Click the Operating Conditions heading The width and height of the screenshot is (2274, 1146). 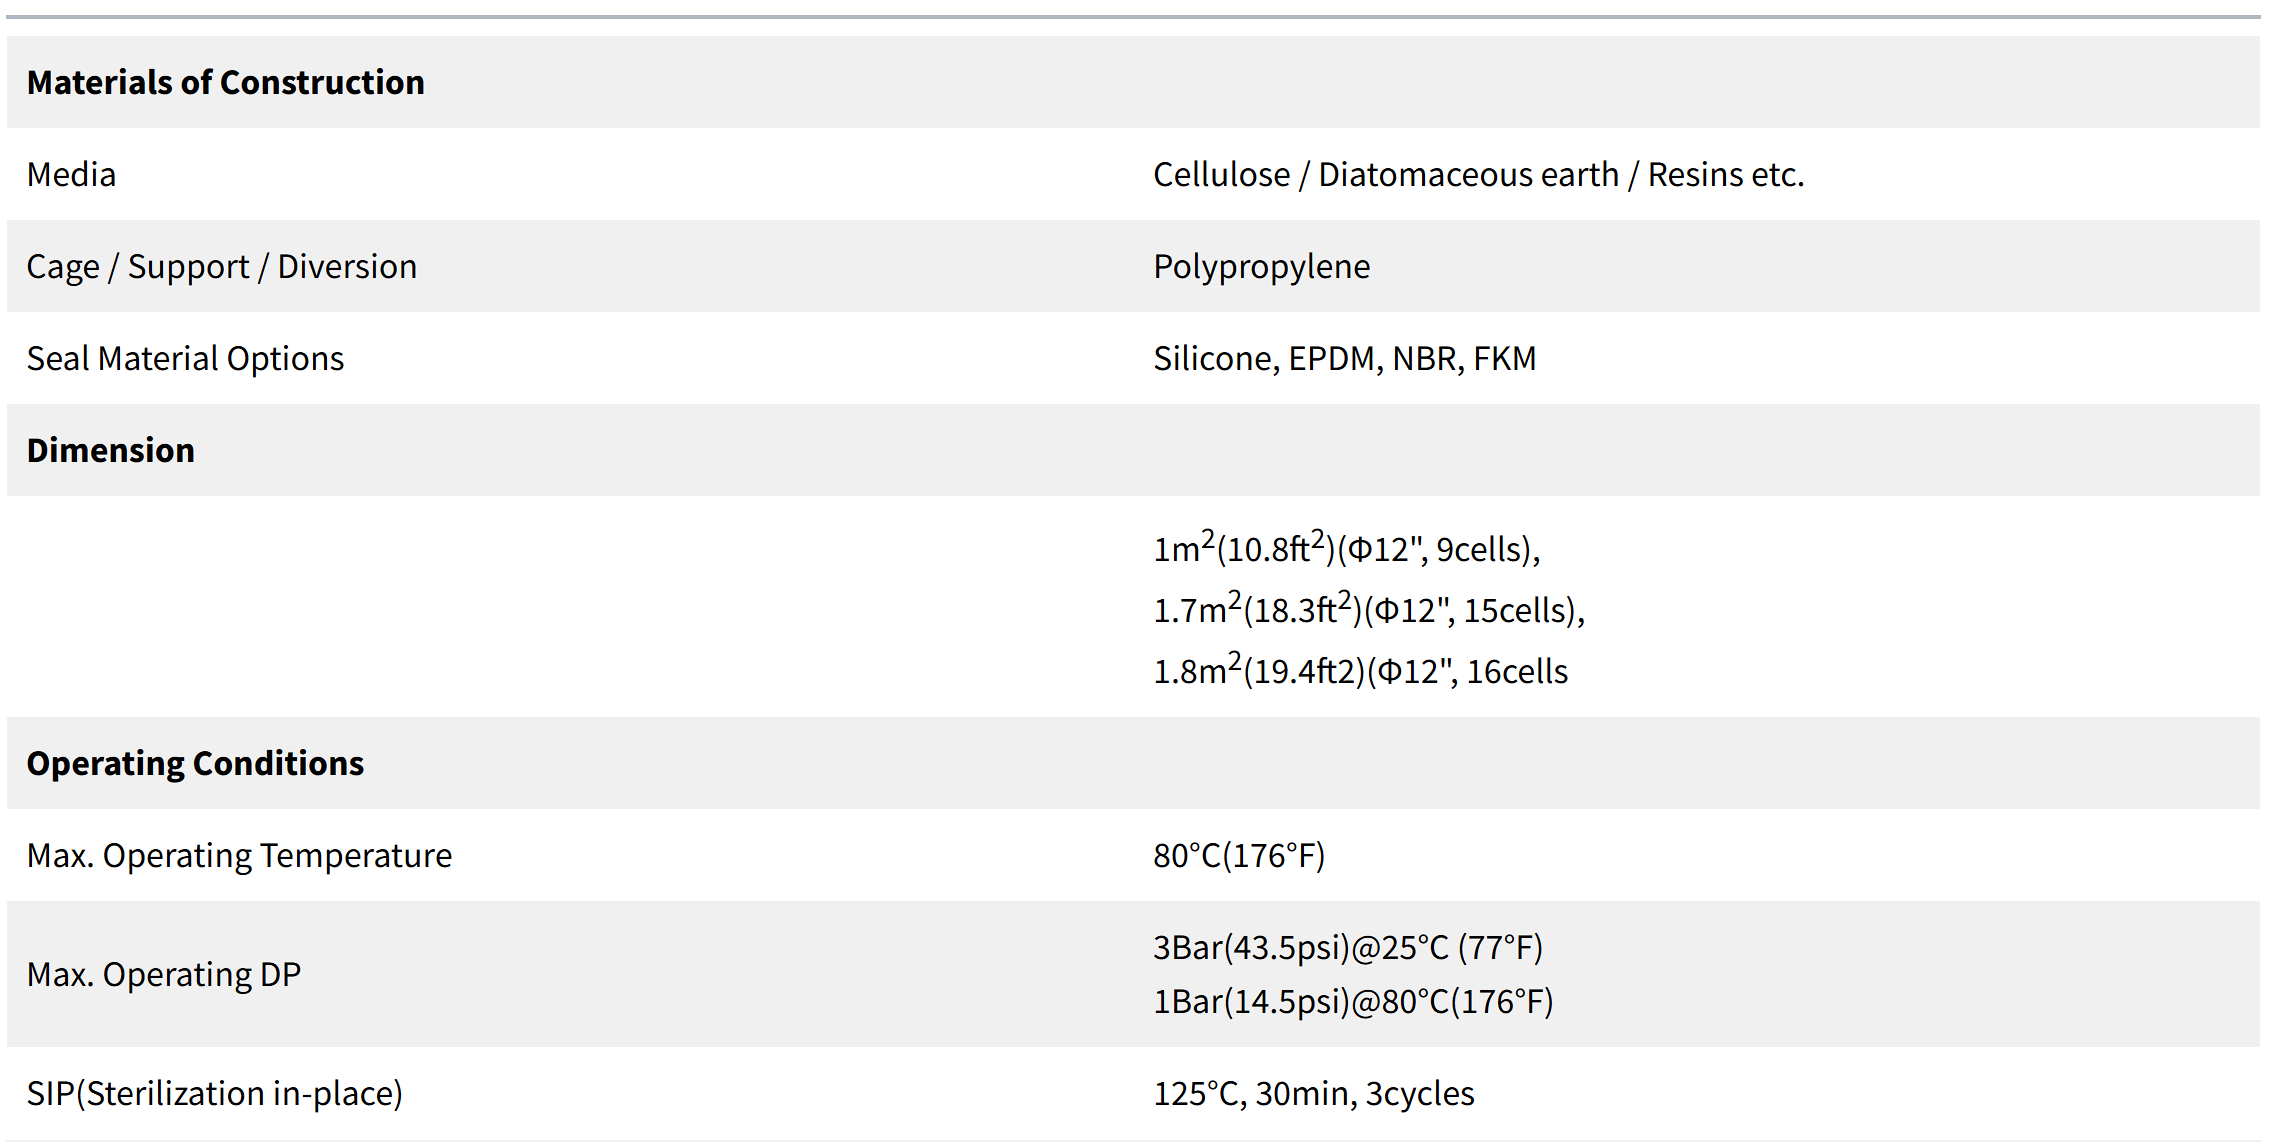point(195,763)
